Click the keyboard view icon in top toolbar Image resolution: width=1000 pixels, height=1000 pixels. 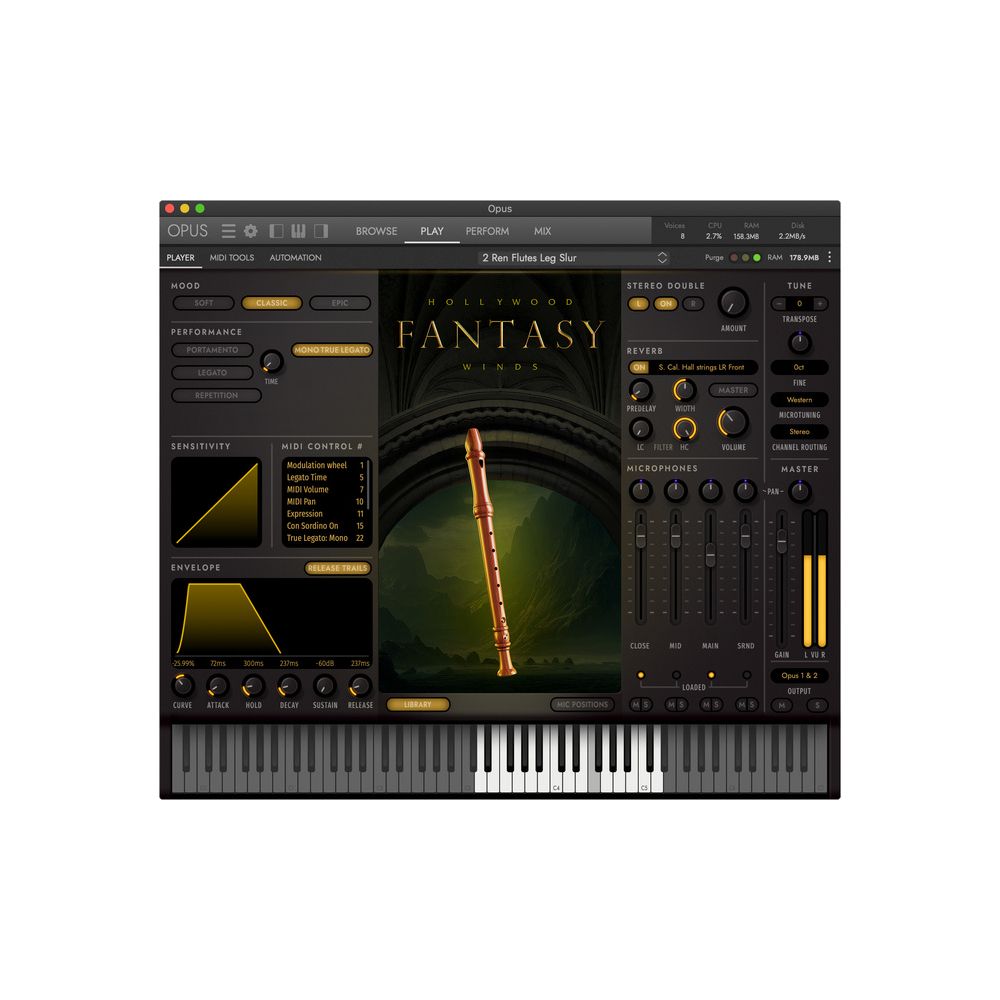(297, 231)
